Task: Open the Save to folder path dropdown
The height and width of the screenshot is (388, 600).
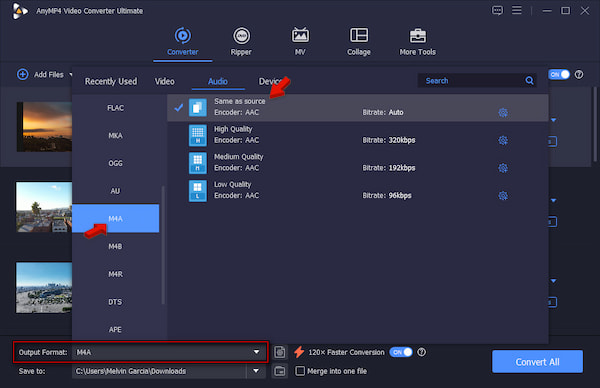Action: point(256,371)
